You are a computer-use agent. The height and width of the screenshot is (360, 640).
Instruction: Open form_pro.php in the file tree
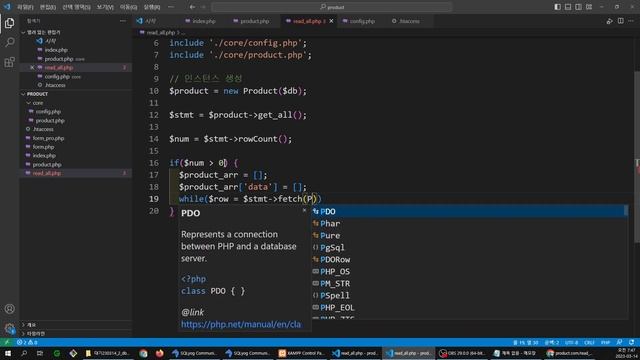(48, 138)
